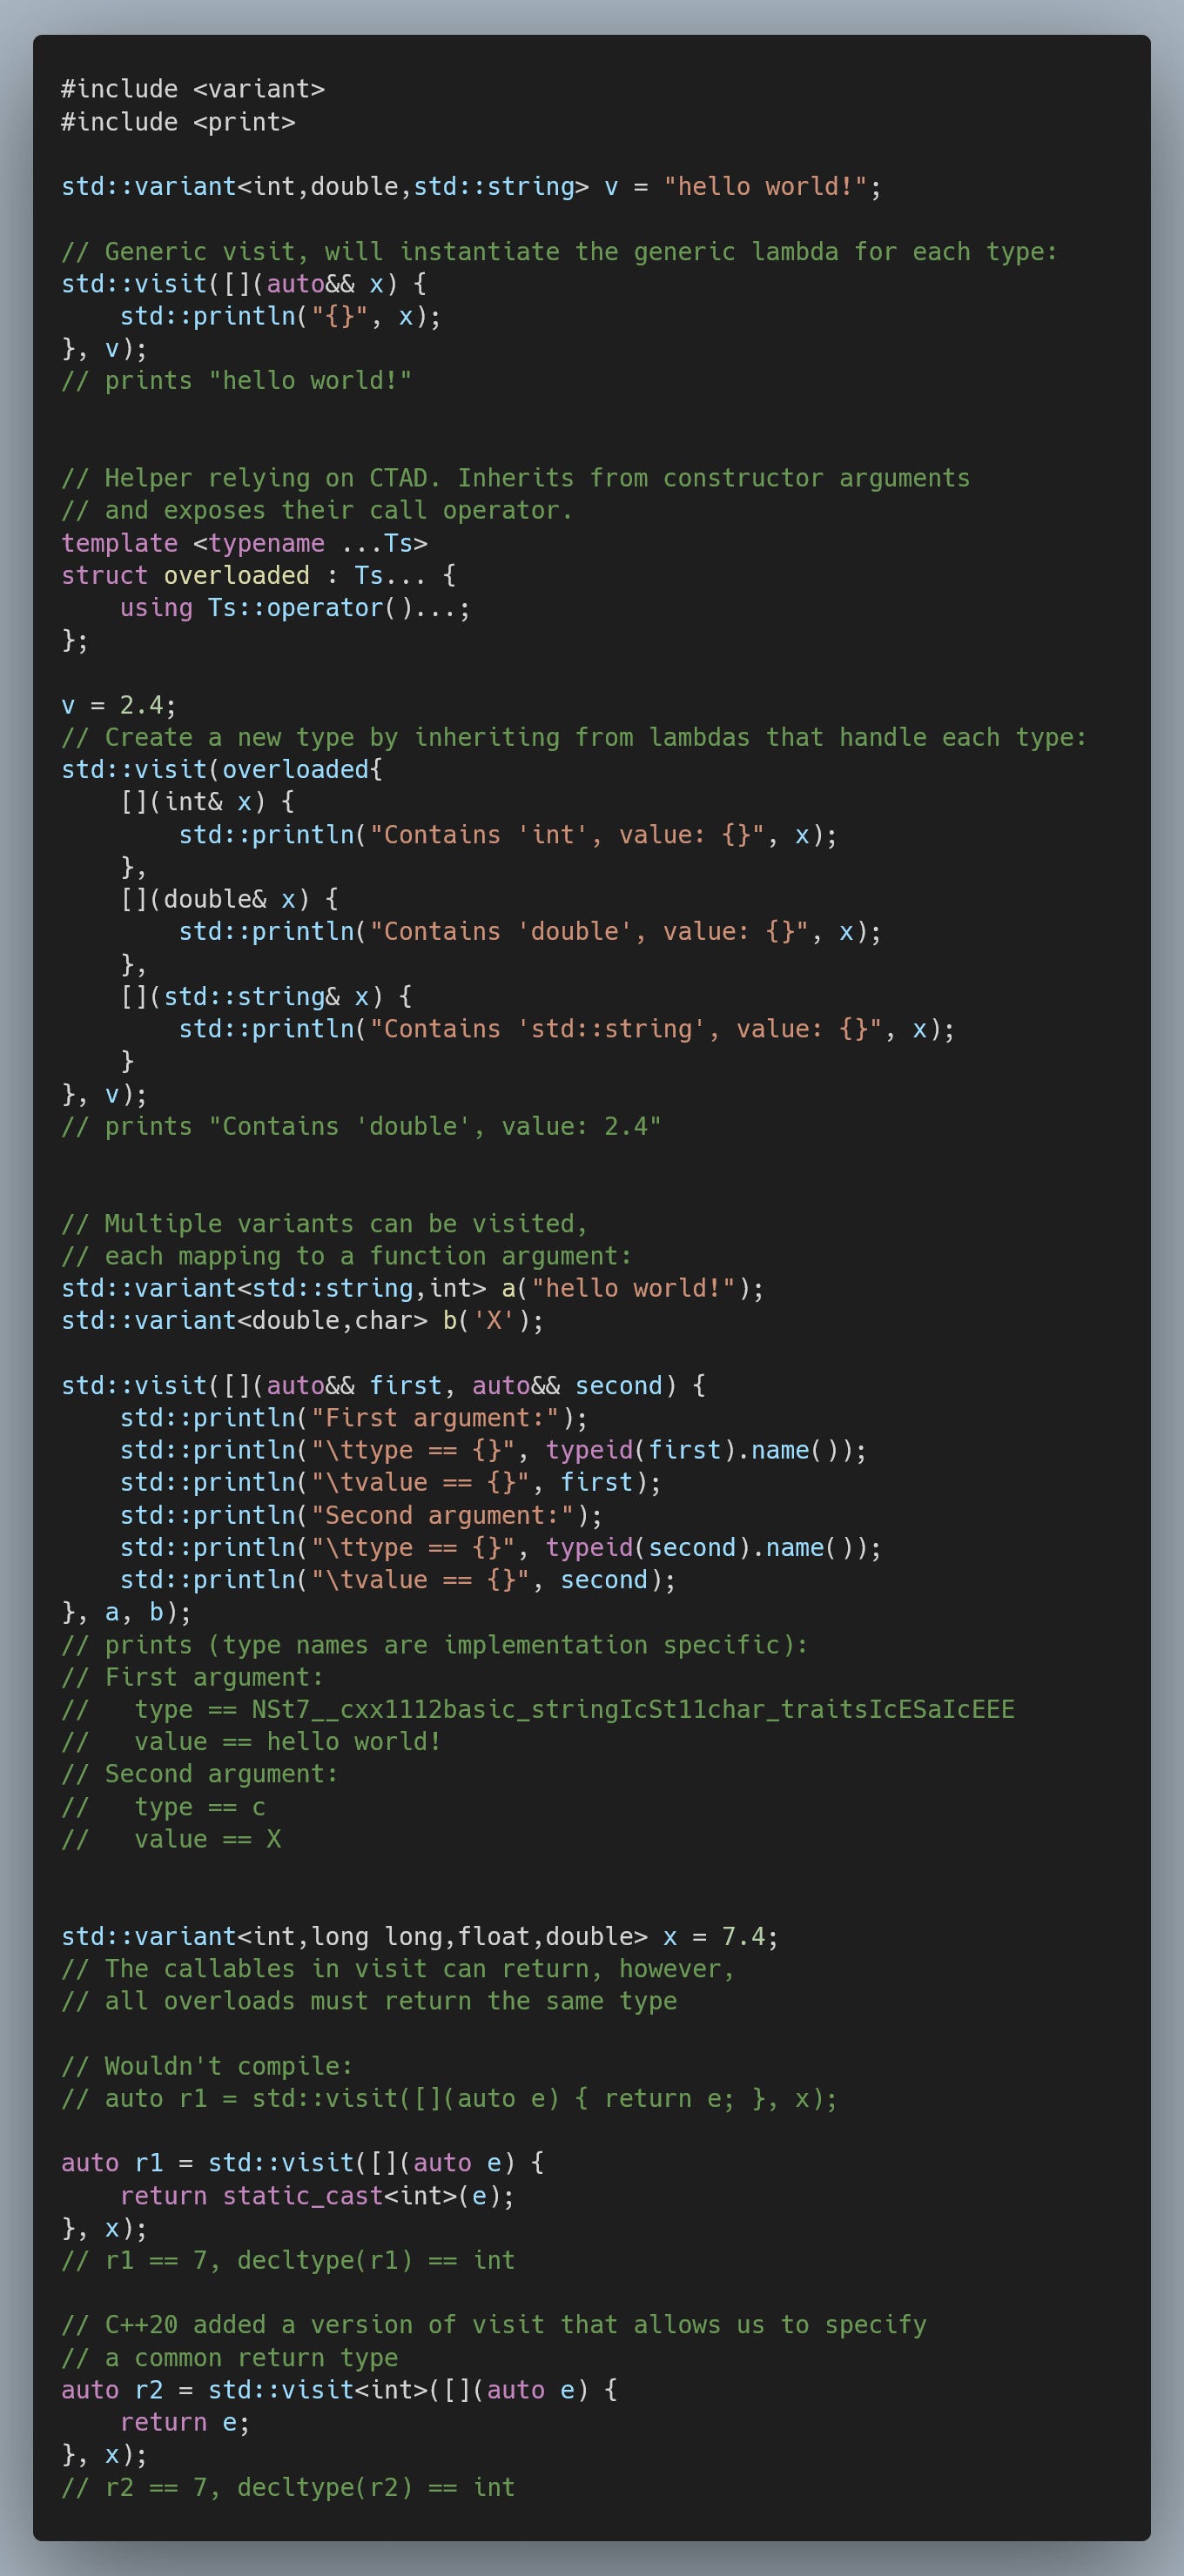The height and width of the screenshot is (2576, 1184).
Task: Click the line 'auto r1 = std::visit([](auto e) {'
Action: pos(302,2163)
